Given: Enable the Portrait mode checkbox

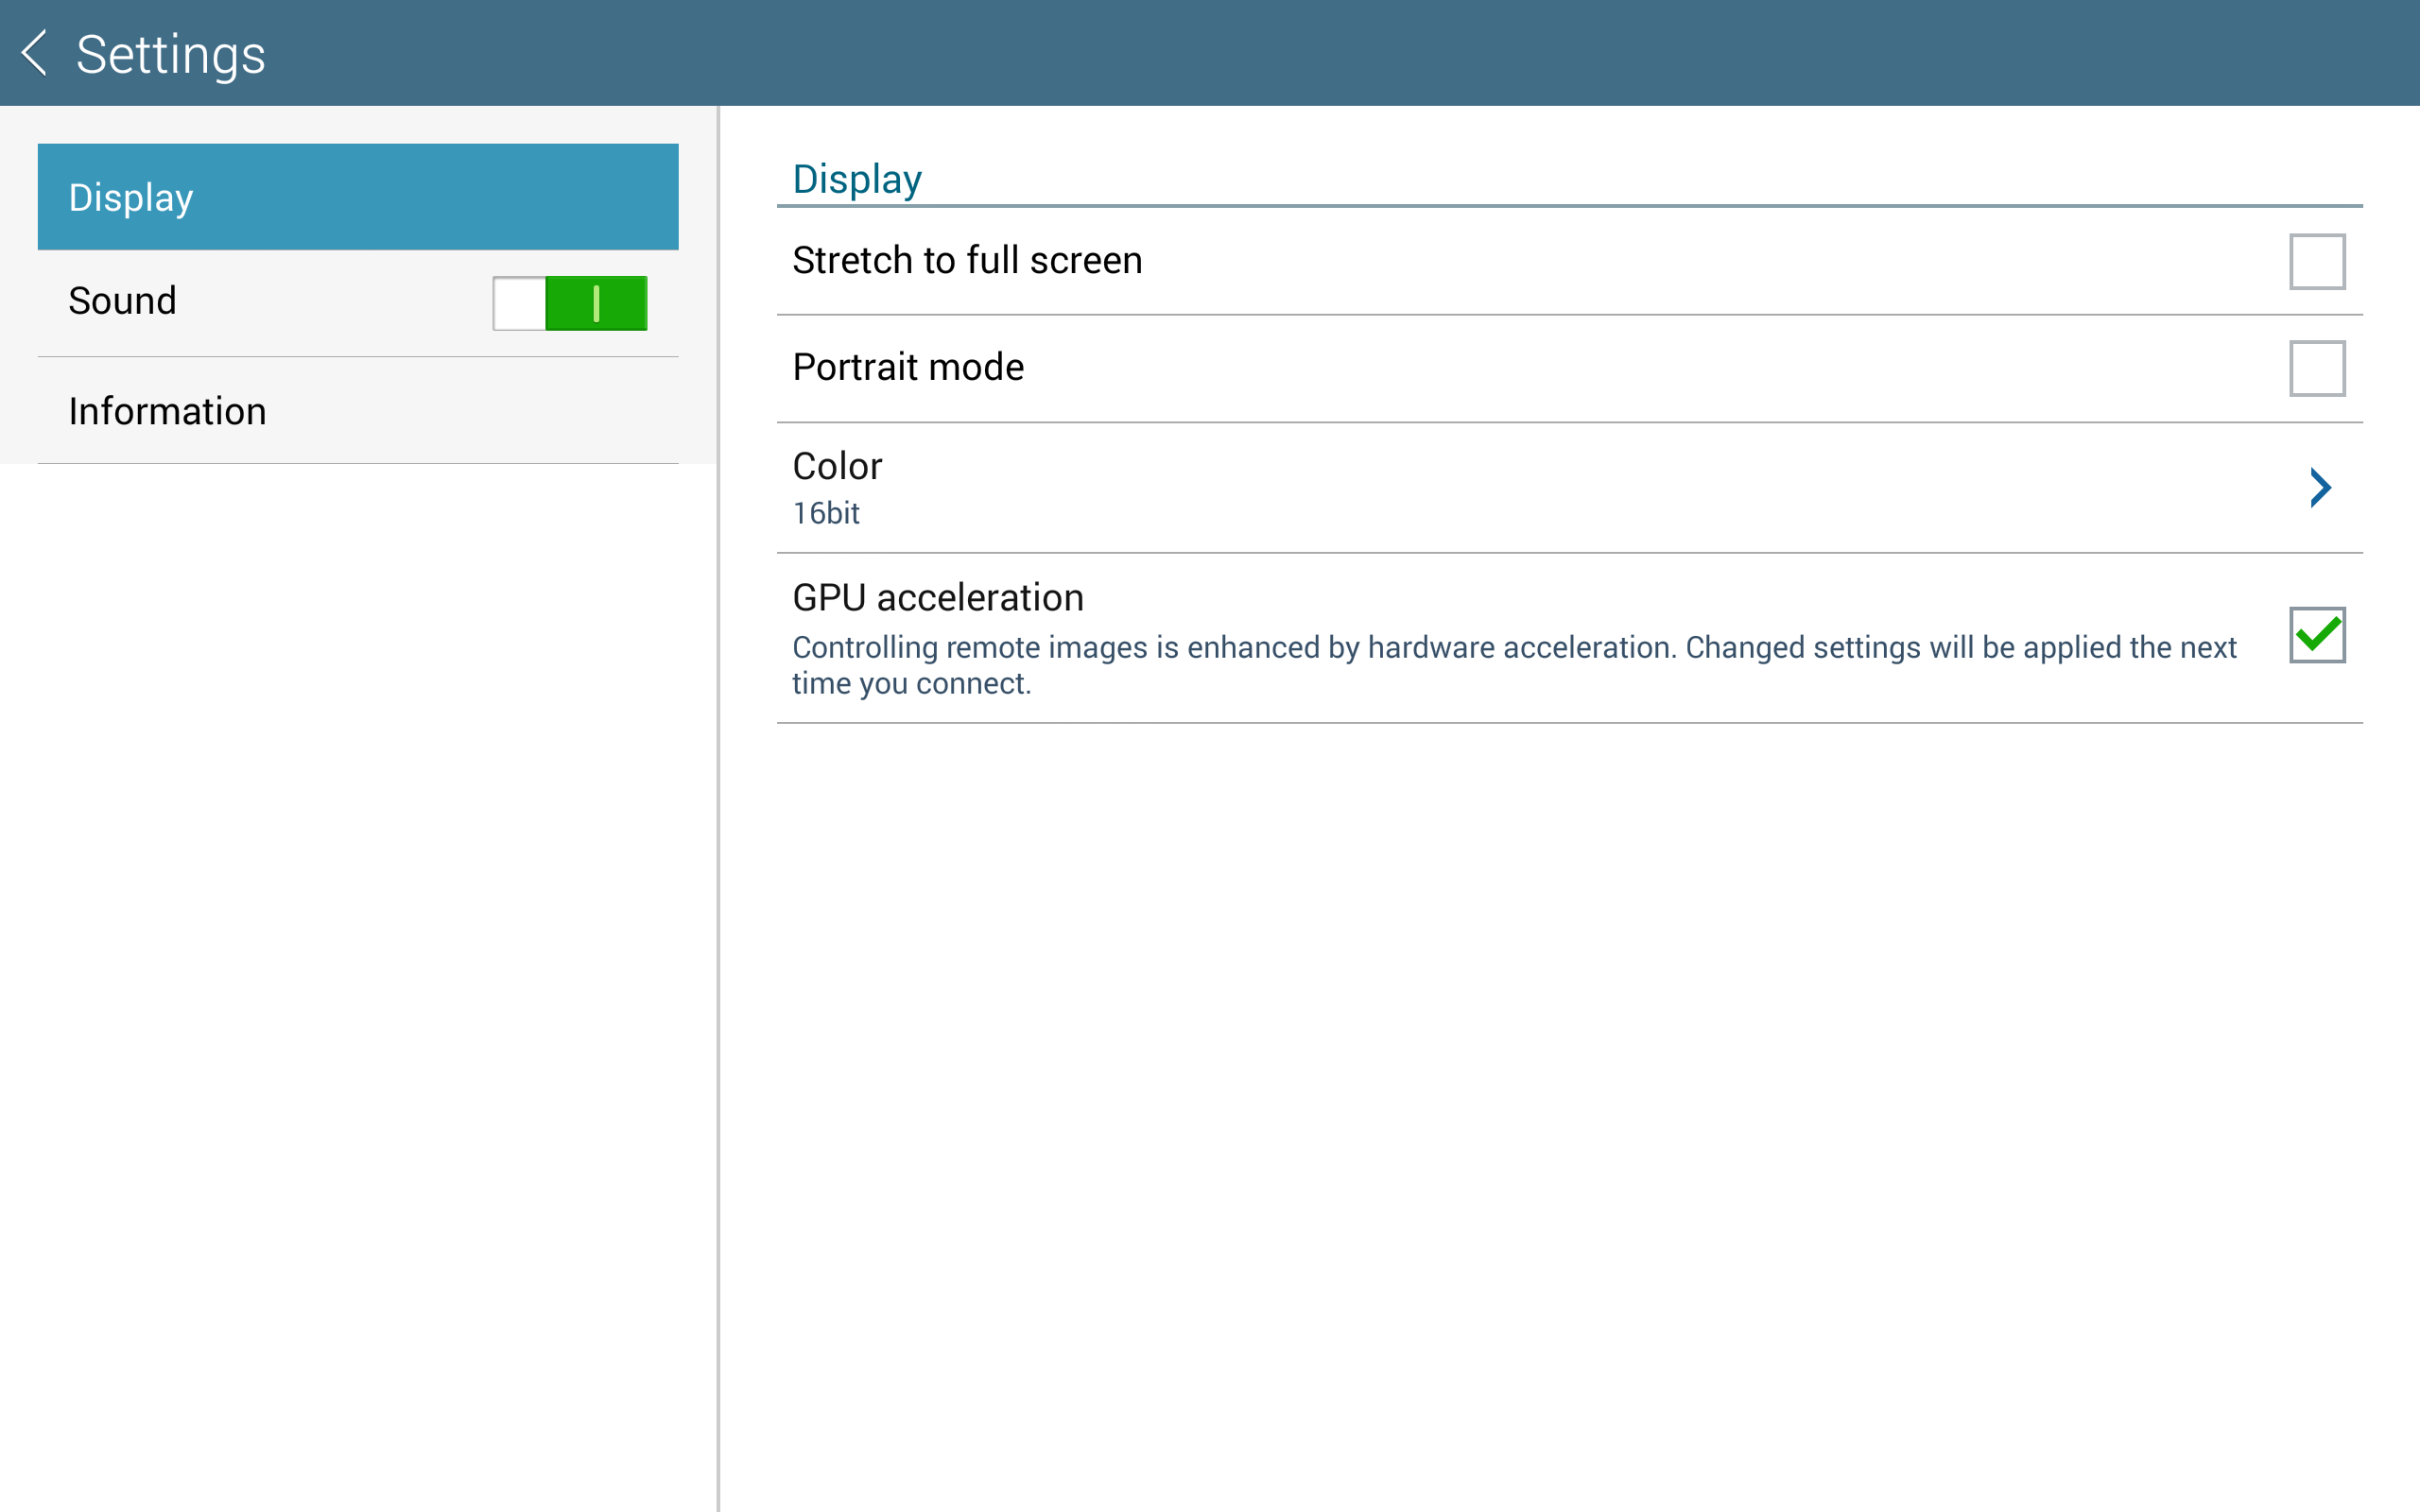Looking at the screenshot, I should click(2317, 368).
